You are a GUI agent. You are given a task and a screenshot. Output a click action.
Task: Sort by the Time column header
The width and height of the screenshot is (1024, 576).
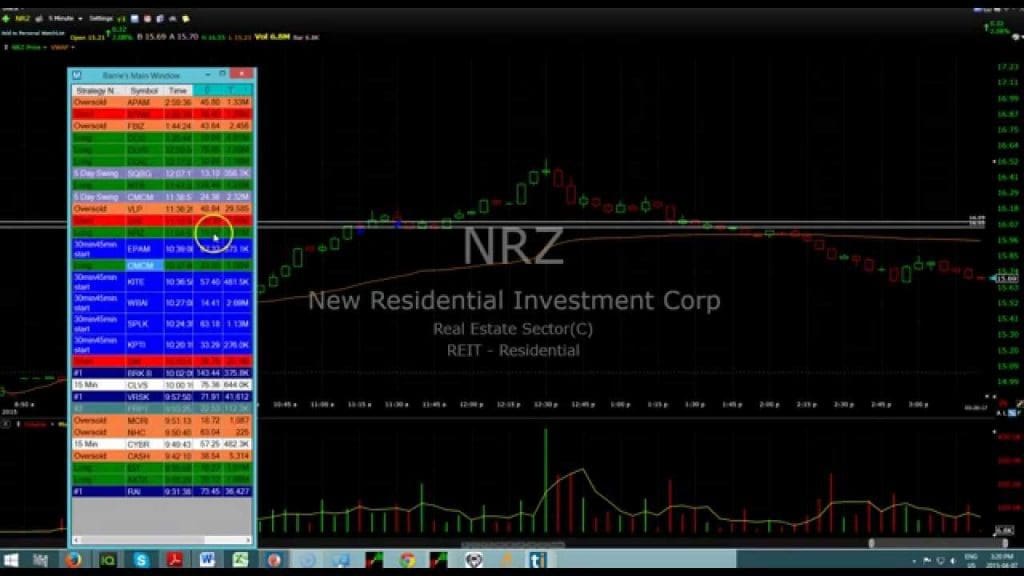tap(178, 91)
